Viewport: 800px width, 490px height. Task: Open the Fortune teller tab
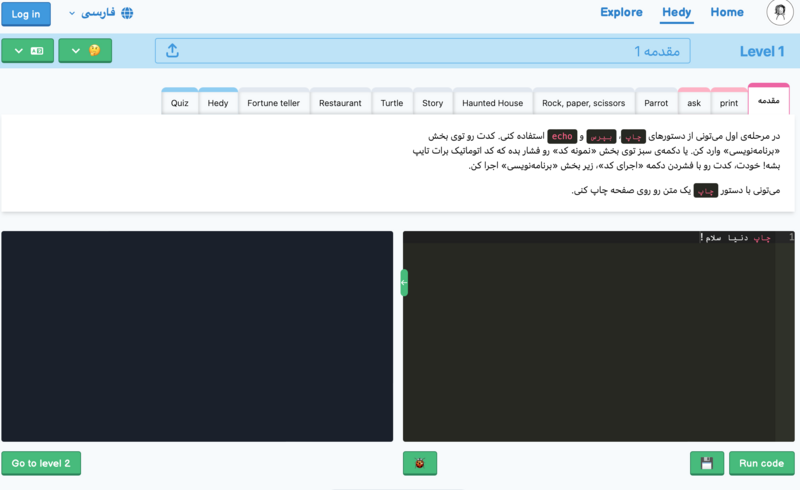[x=273, y=103]
